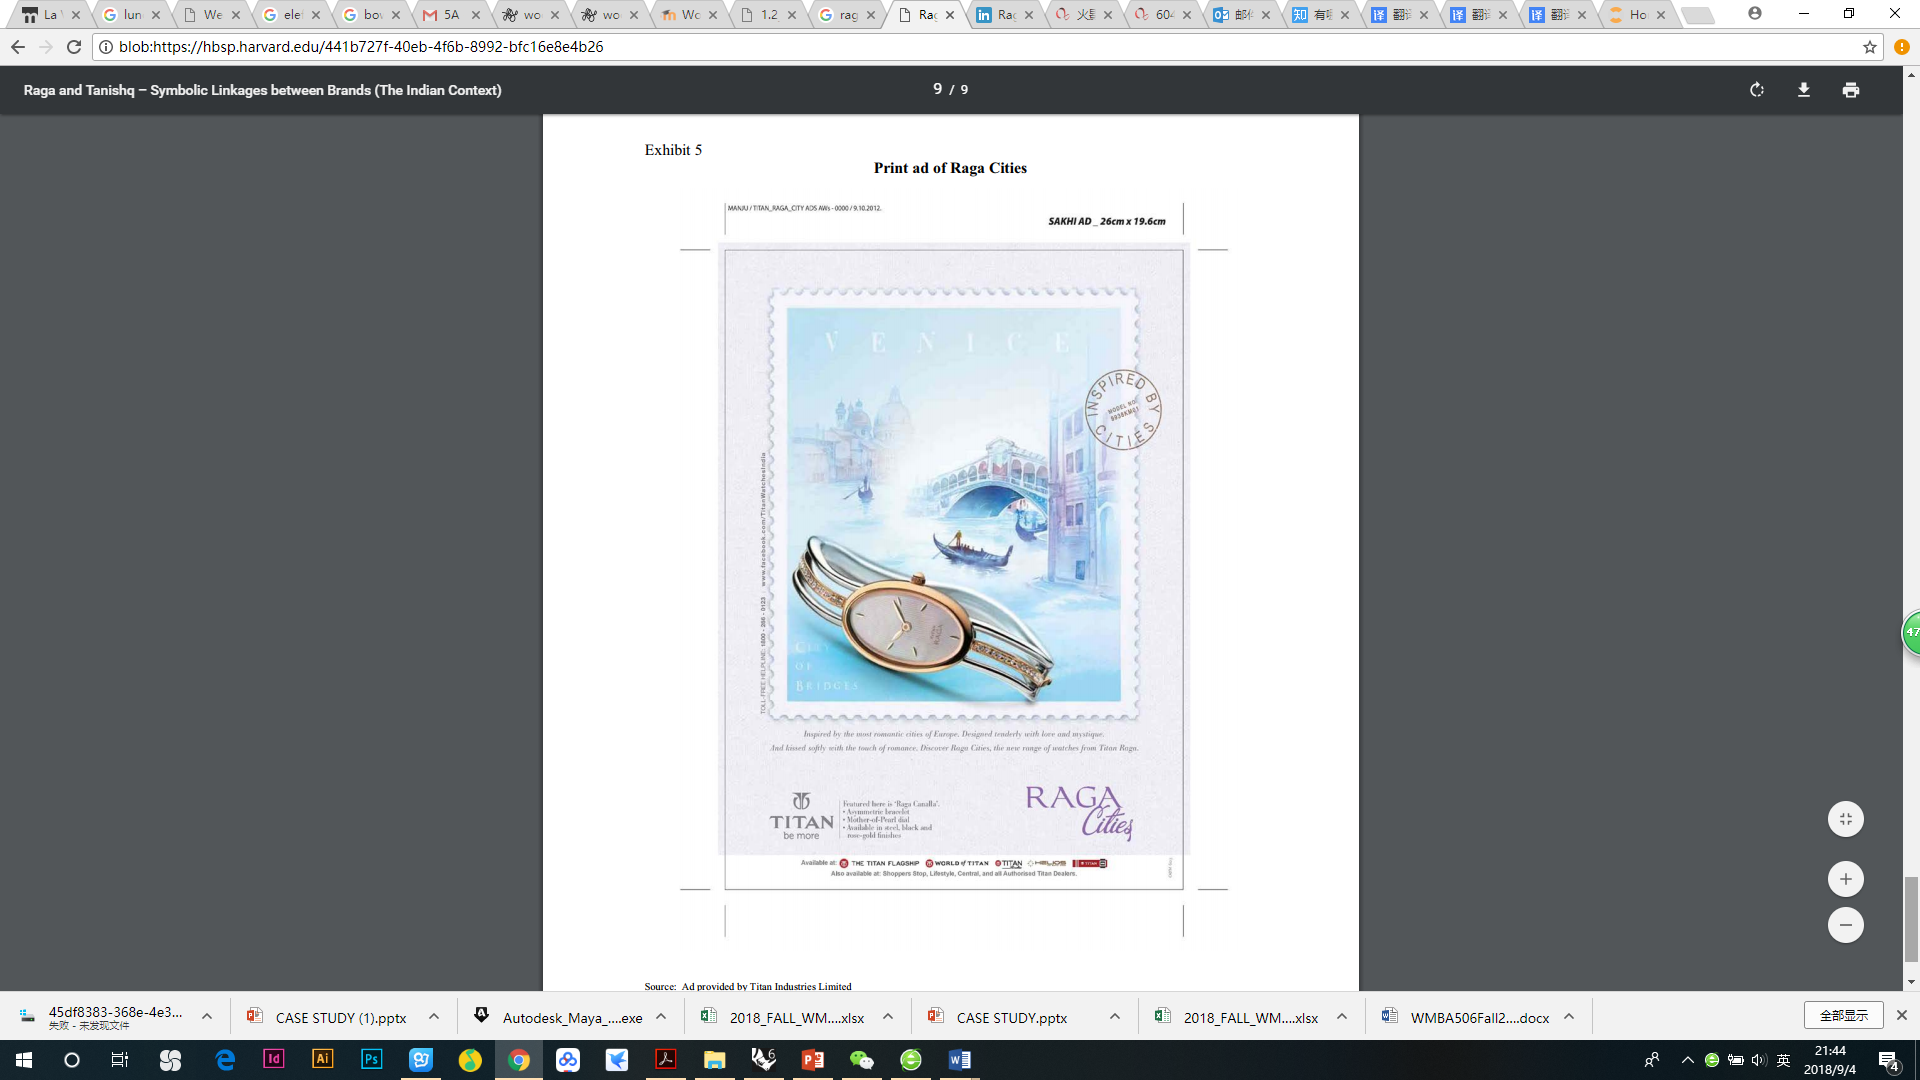
Task: Open the Windows Start menu
Action: [24, 1060]
